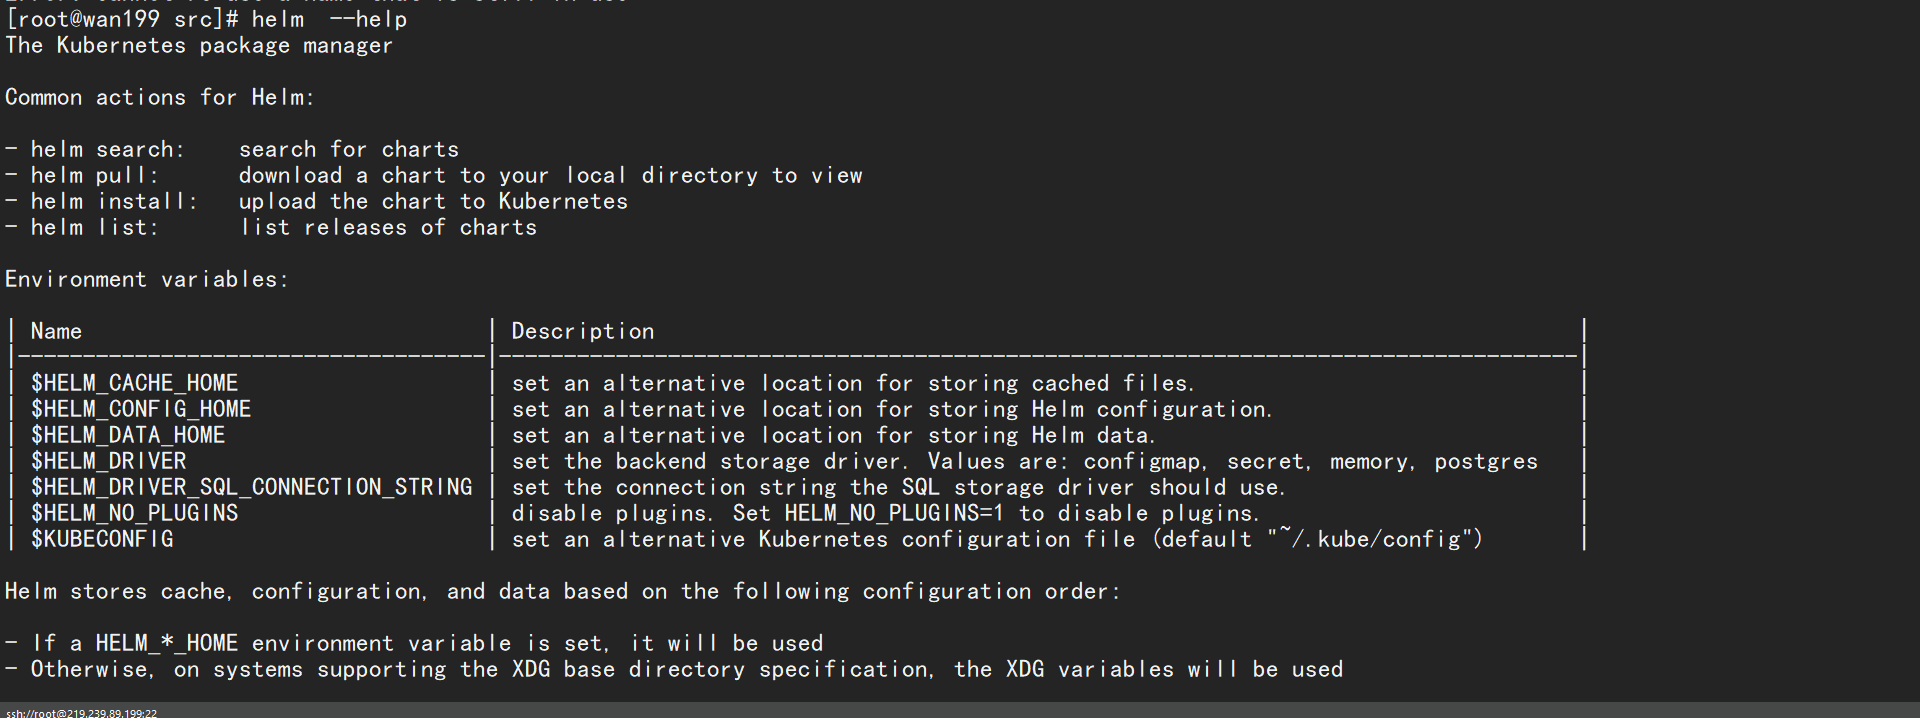
Task: Click the $HELM_CONFIG_HOME variable name
Action: [x=141, y=409]
